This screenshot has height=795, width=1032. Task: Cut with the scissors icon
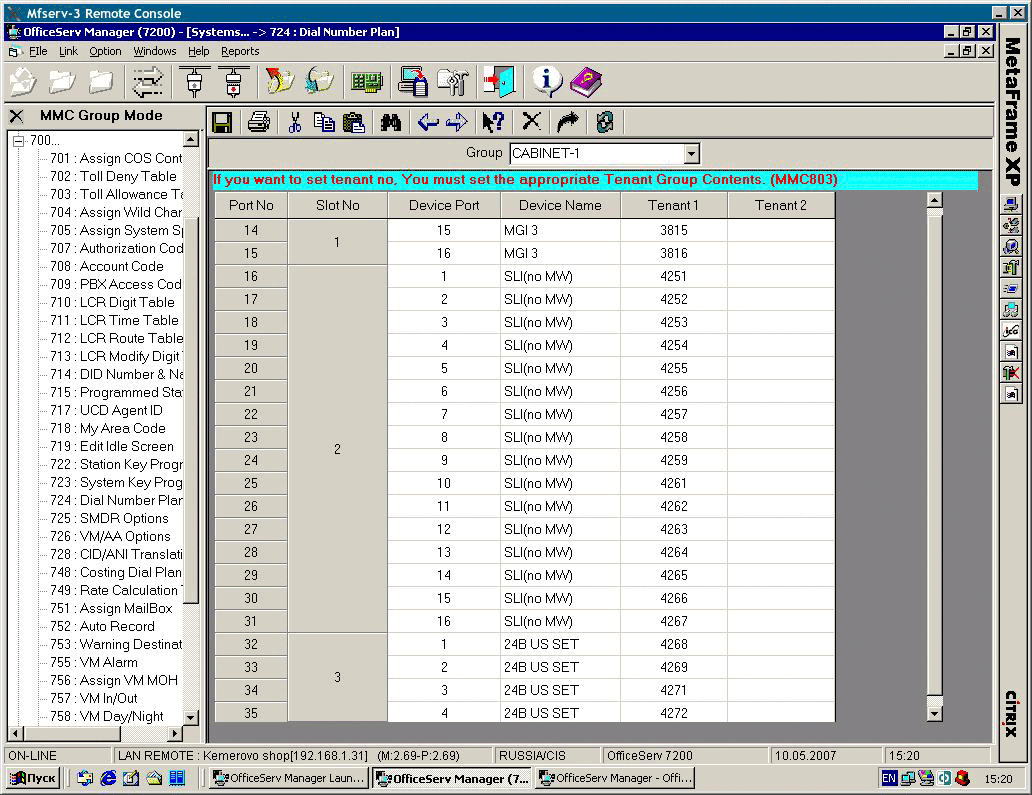click(295, 122)
